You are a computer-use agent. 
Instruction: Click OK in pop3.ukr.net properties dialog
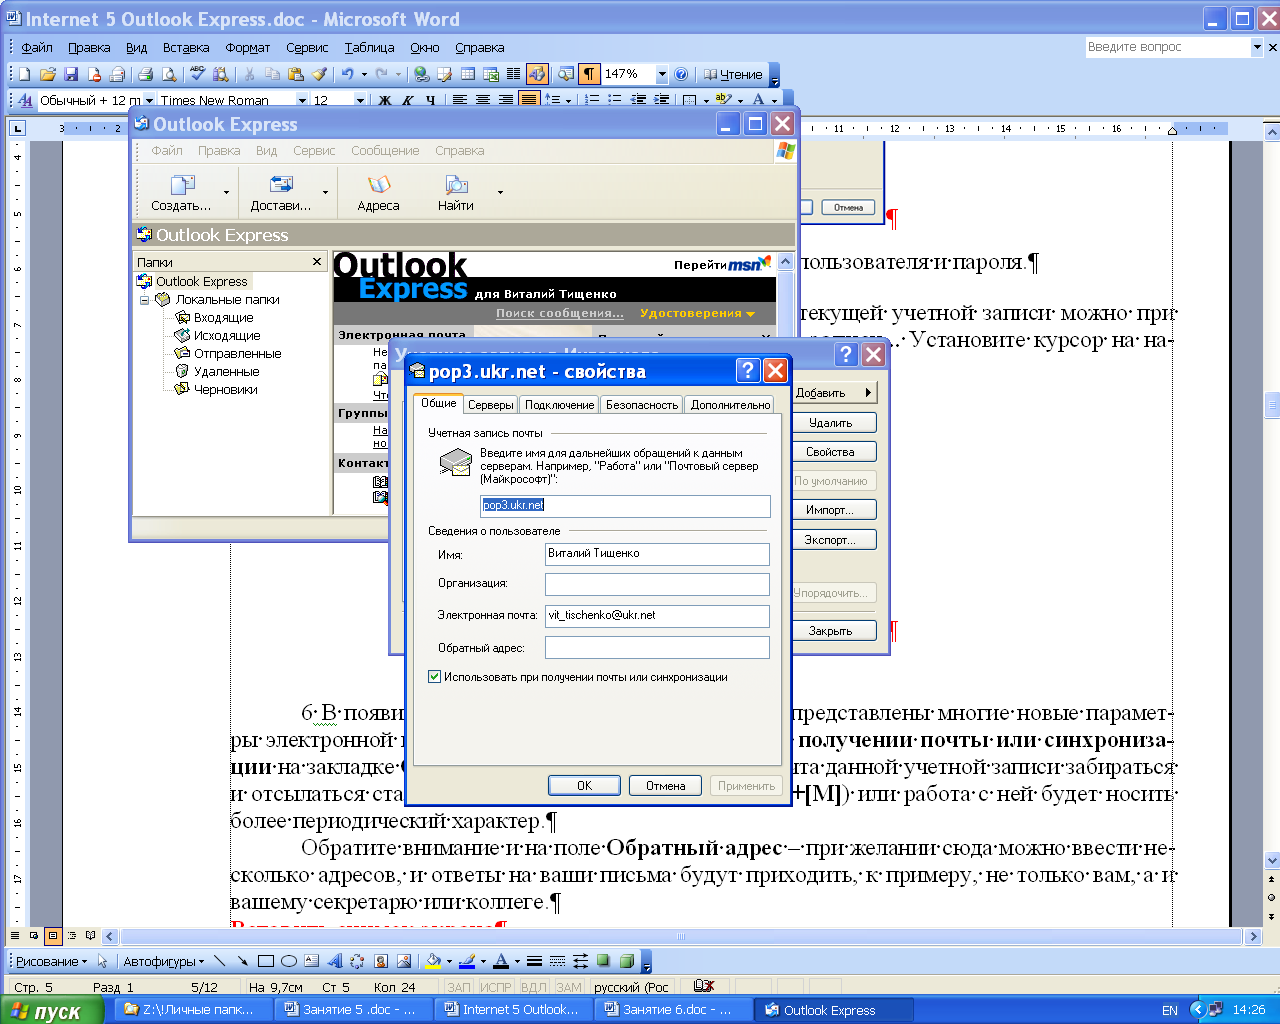coord(584,786)
